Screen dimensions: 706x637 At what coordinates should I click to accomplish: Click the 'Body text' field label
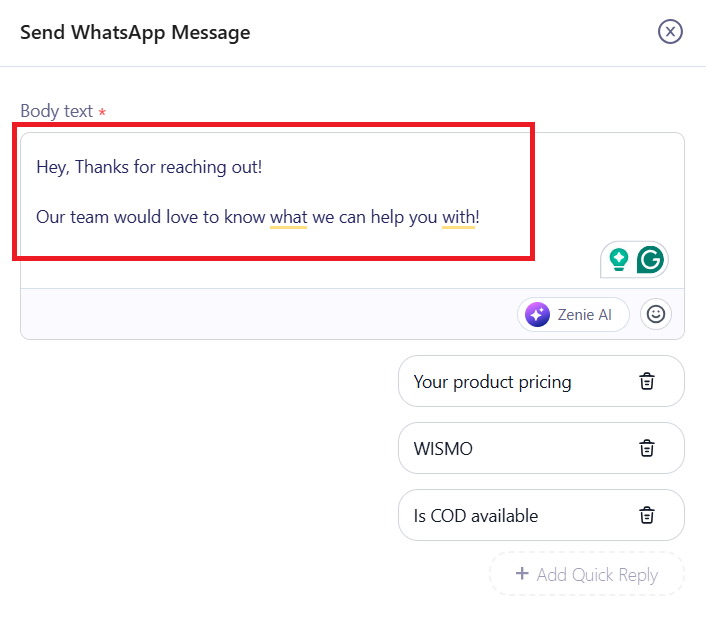click(x=56, y=111)
